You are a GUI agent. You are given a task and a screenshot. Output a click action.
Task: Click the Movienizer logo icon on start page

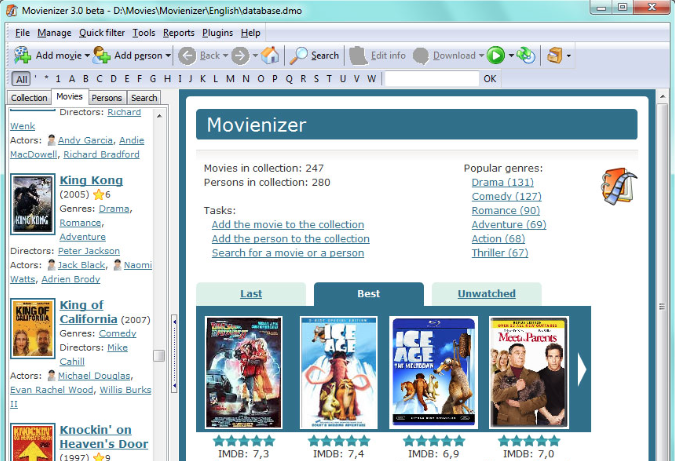619,186
